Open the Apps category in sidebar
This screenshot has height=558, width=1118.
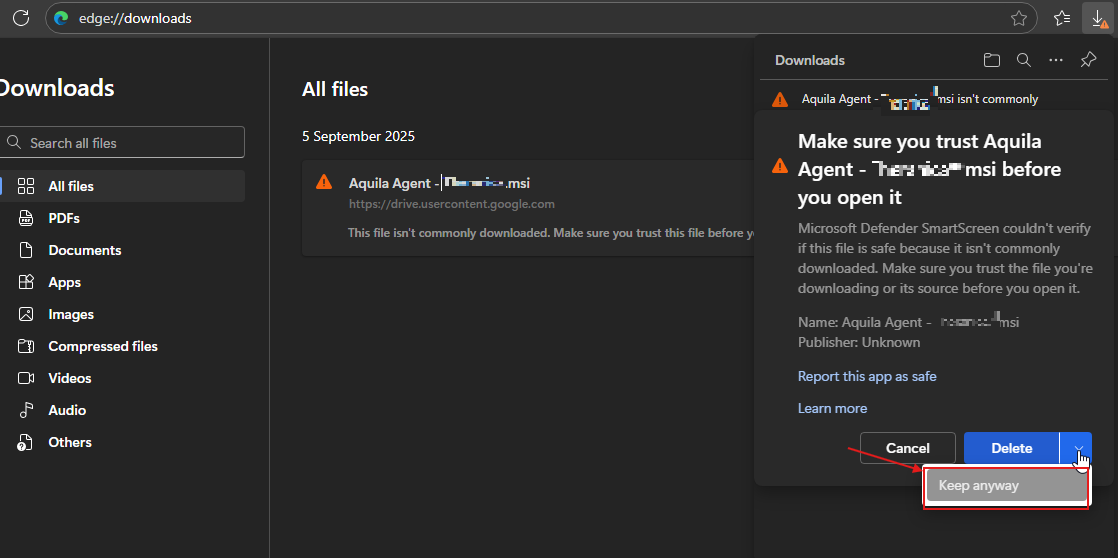[x=64, y=282]
